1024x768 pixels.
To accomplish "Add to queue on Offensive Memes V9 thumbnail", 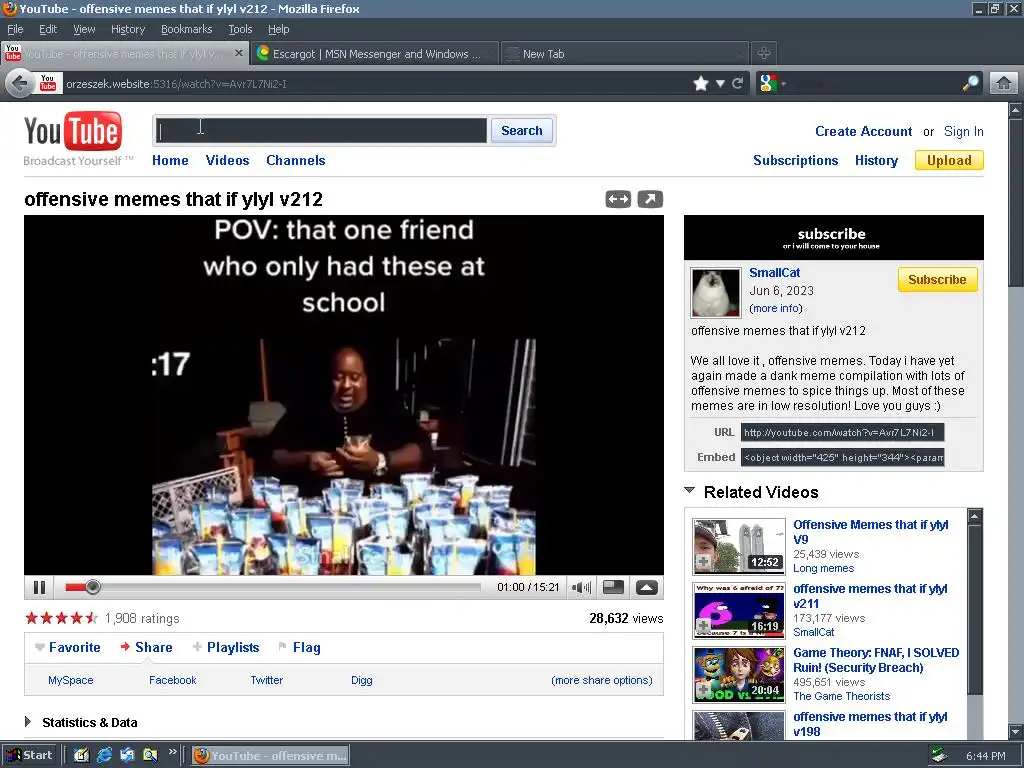I will tap(703, 562).
